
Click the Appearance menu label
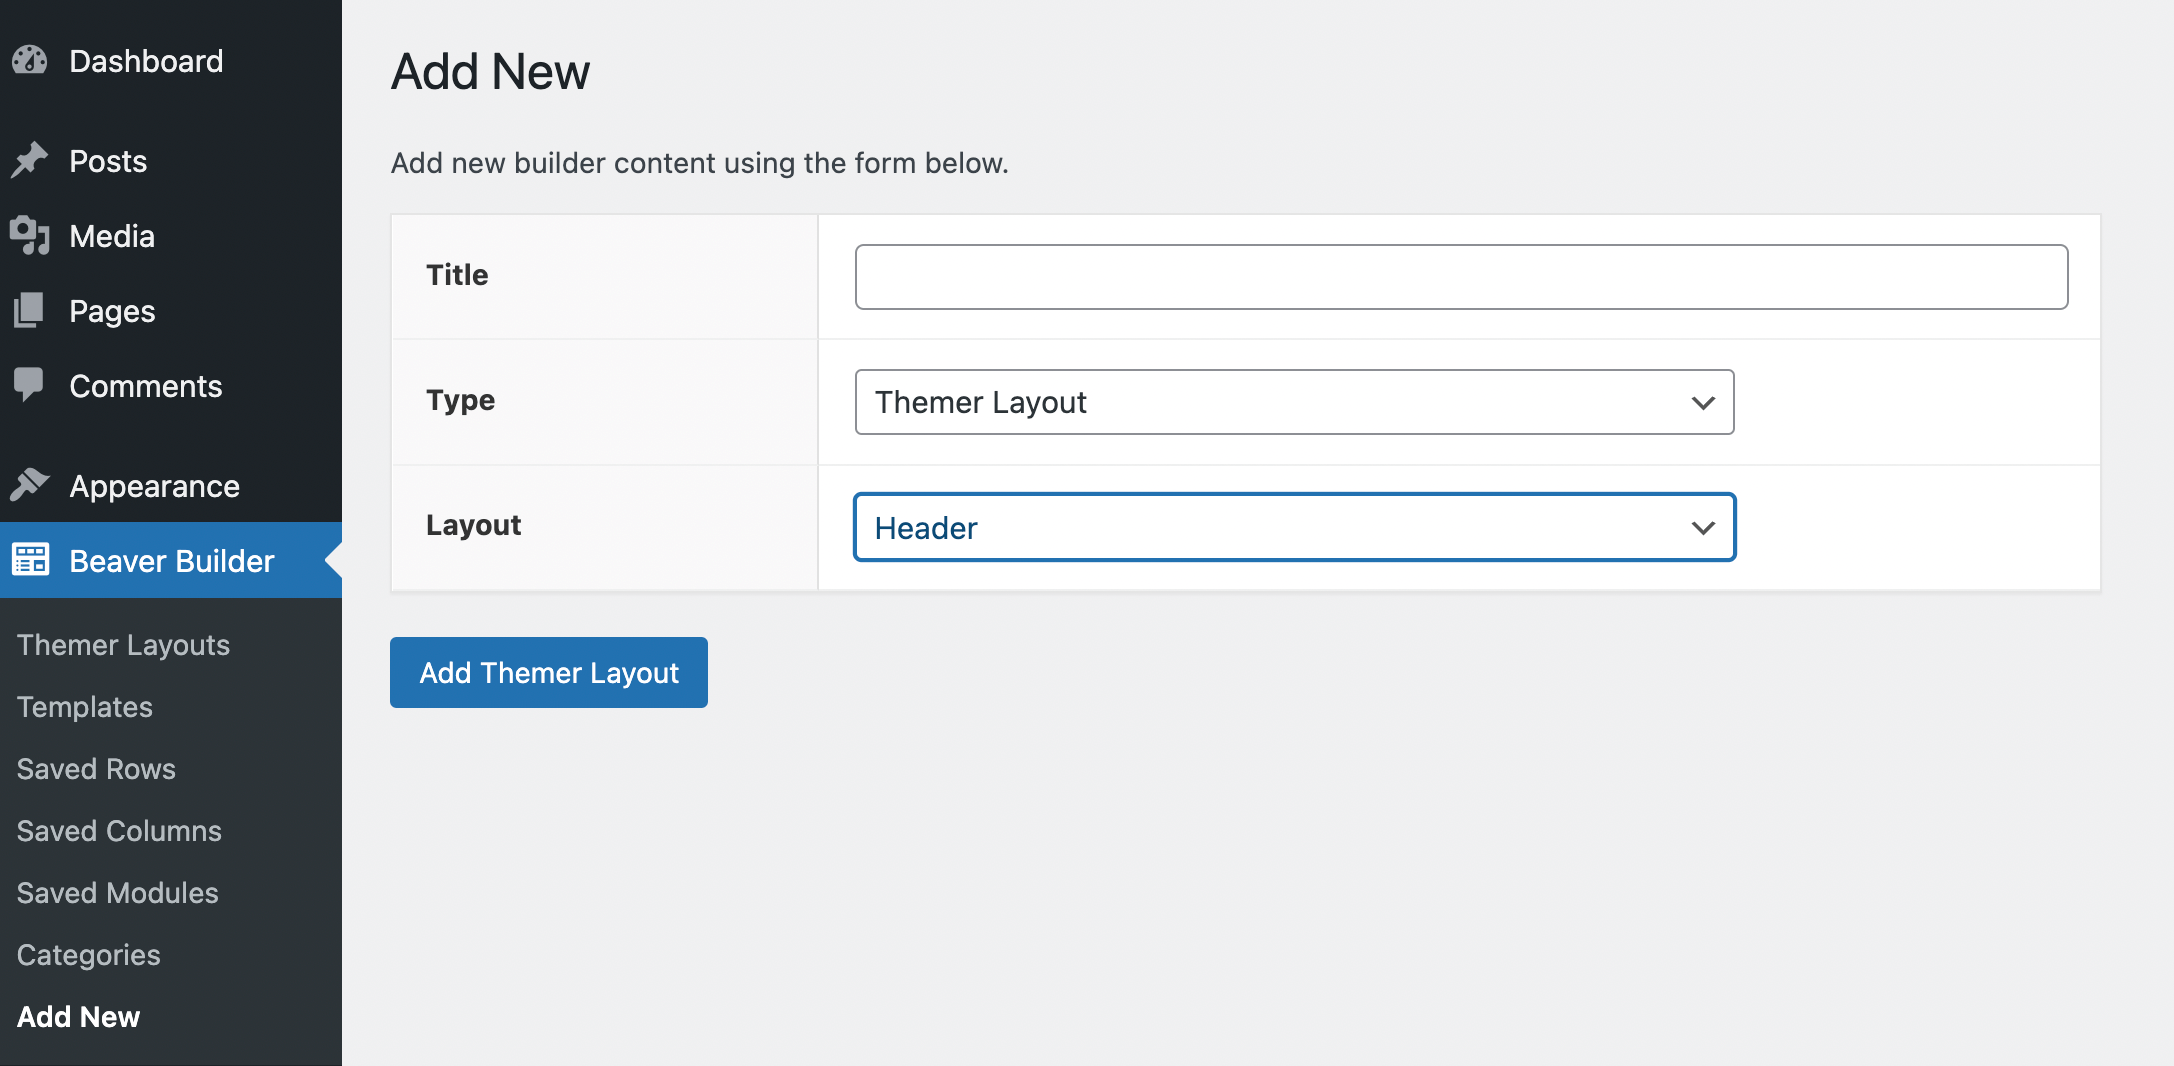(154, 486)
